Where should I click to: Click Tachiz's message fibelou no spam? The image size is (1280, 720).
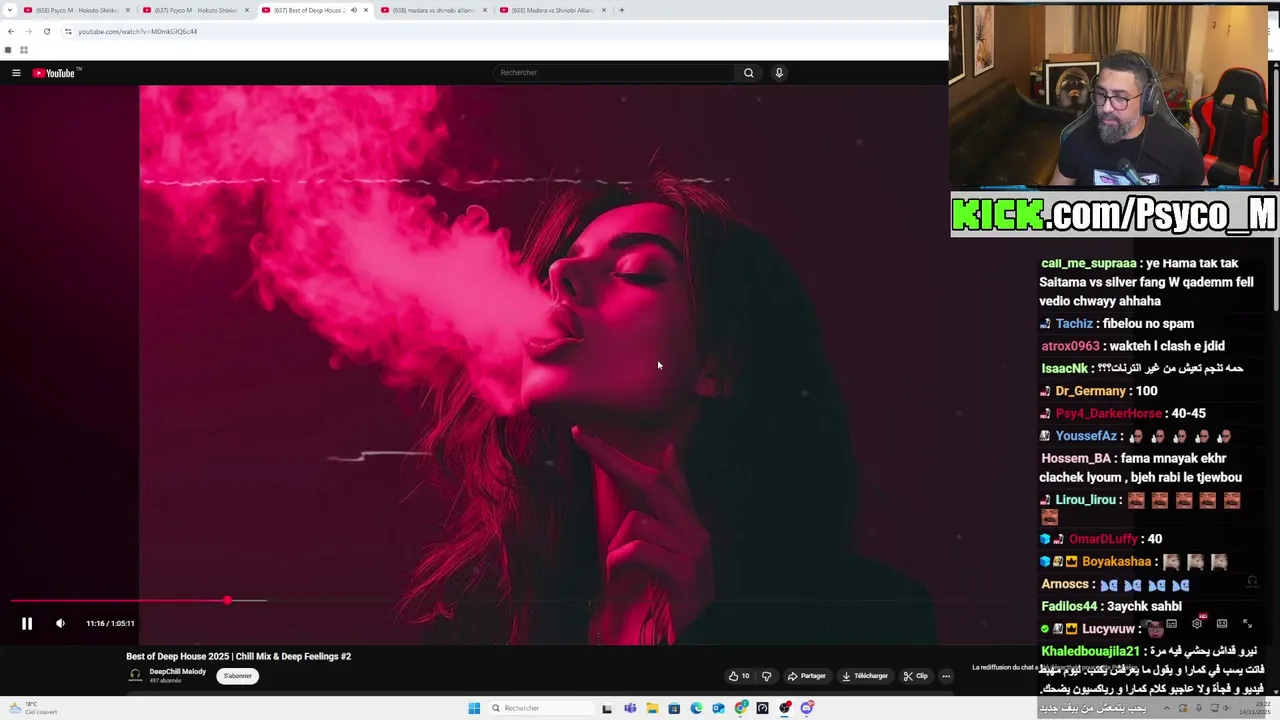click(x=1148, y=323)
